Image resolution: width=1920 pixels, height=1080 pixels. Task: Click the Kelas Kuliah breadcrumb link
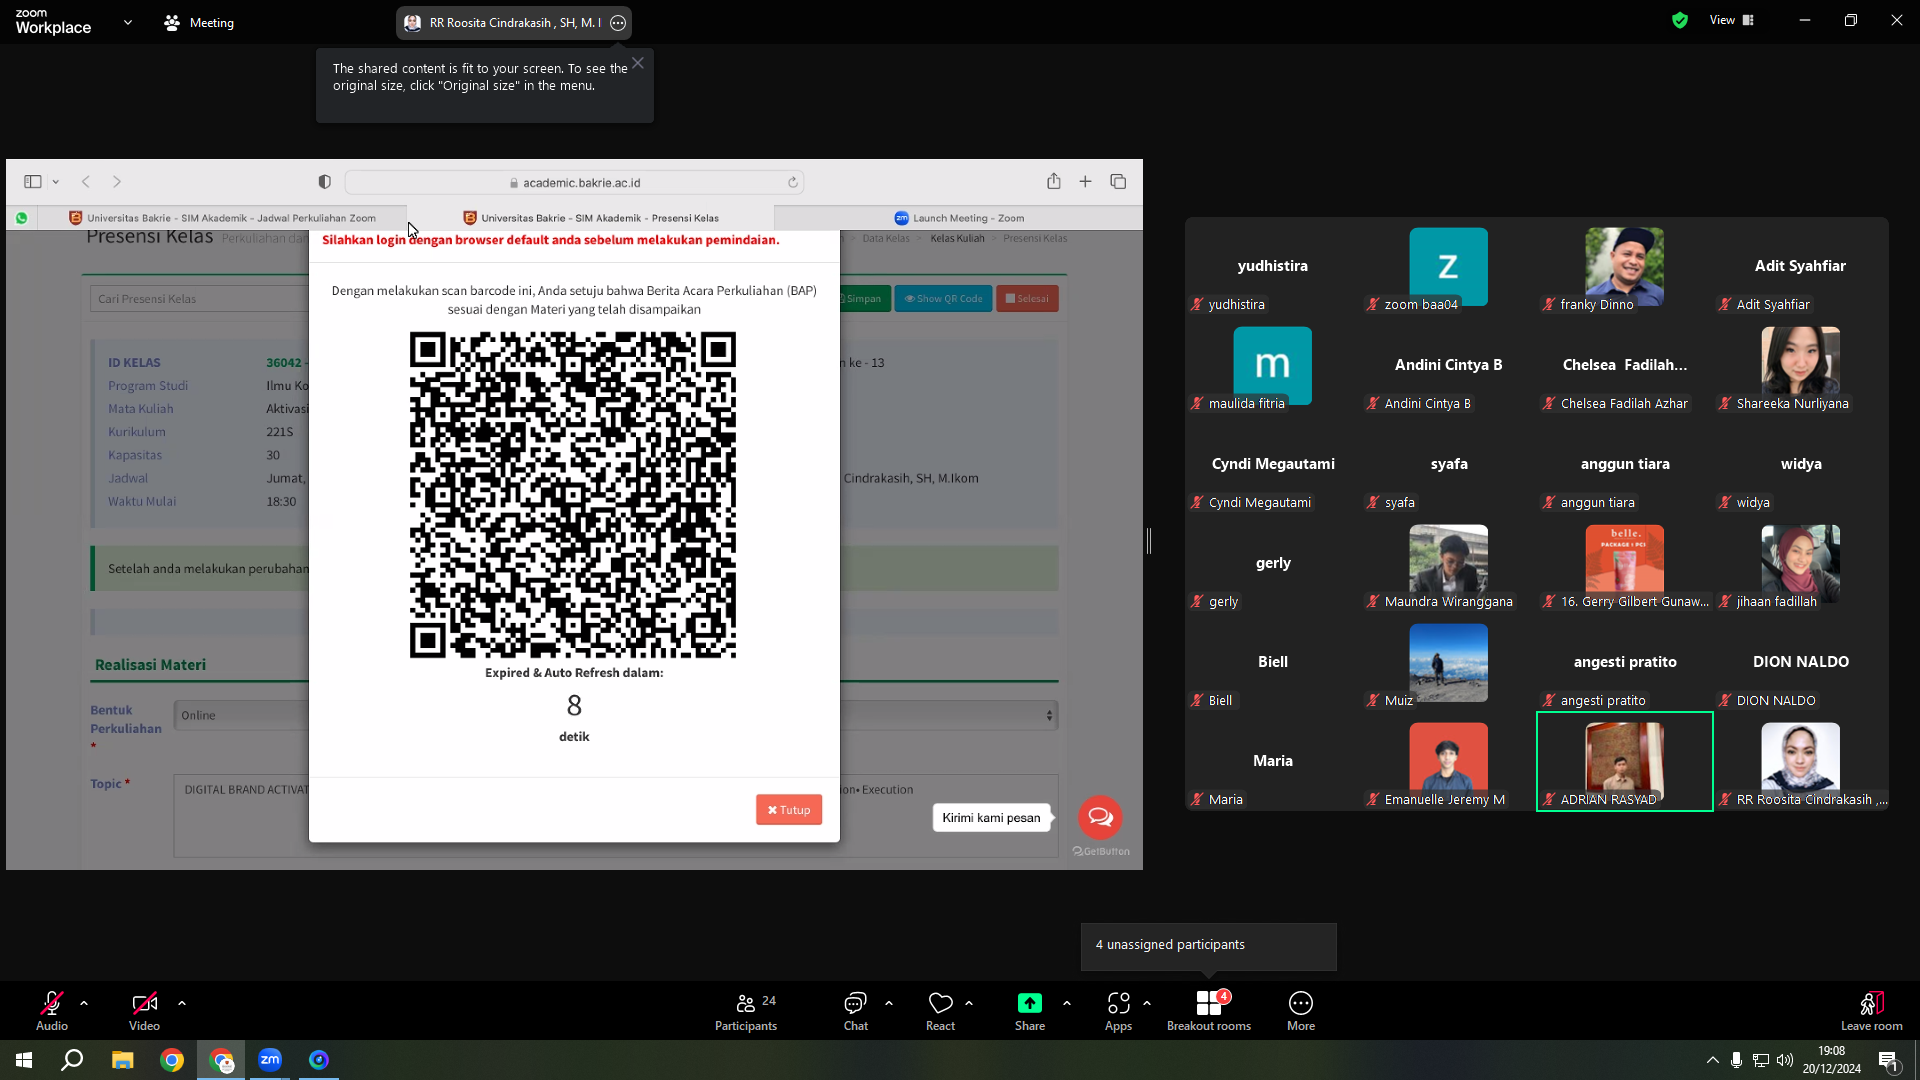[x=957, y=239]
